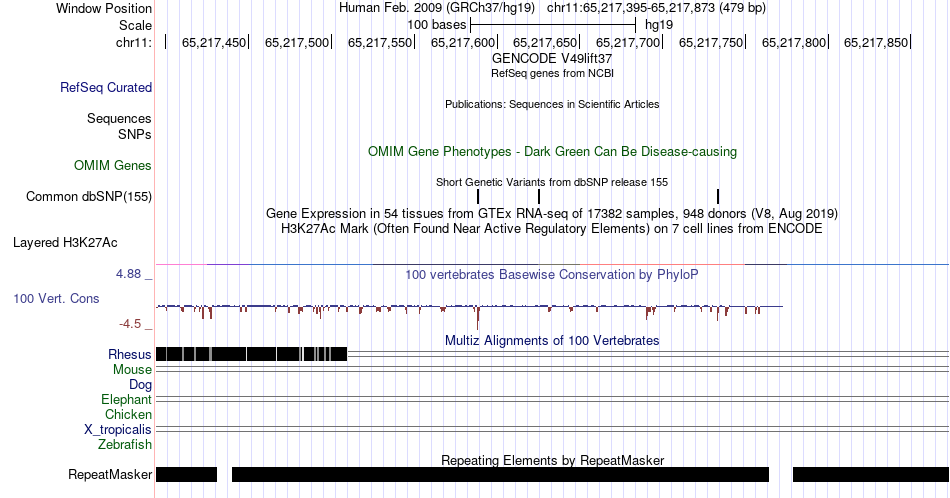Click the Rhesus black alignment block
This screenshot has height=498, width=950.
(x=251, y=354)
